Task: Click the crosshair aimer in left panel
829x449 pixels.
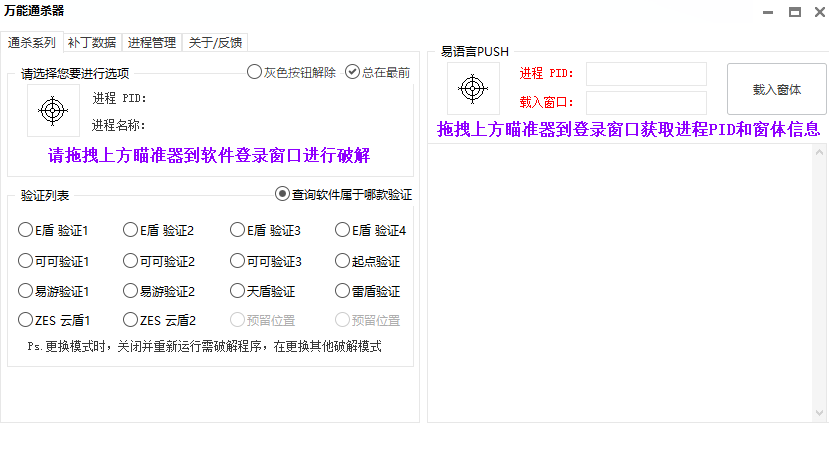Action: pos(53,111)
